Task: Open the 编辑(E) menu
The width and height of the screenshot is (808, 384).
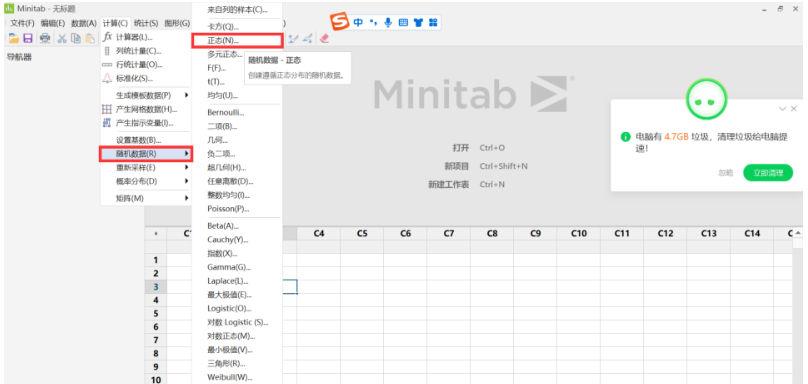Action: (x=53, y=23)
